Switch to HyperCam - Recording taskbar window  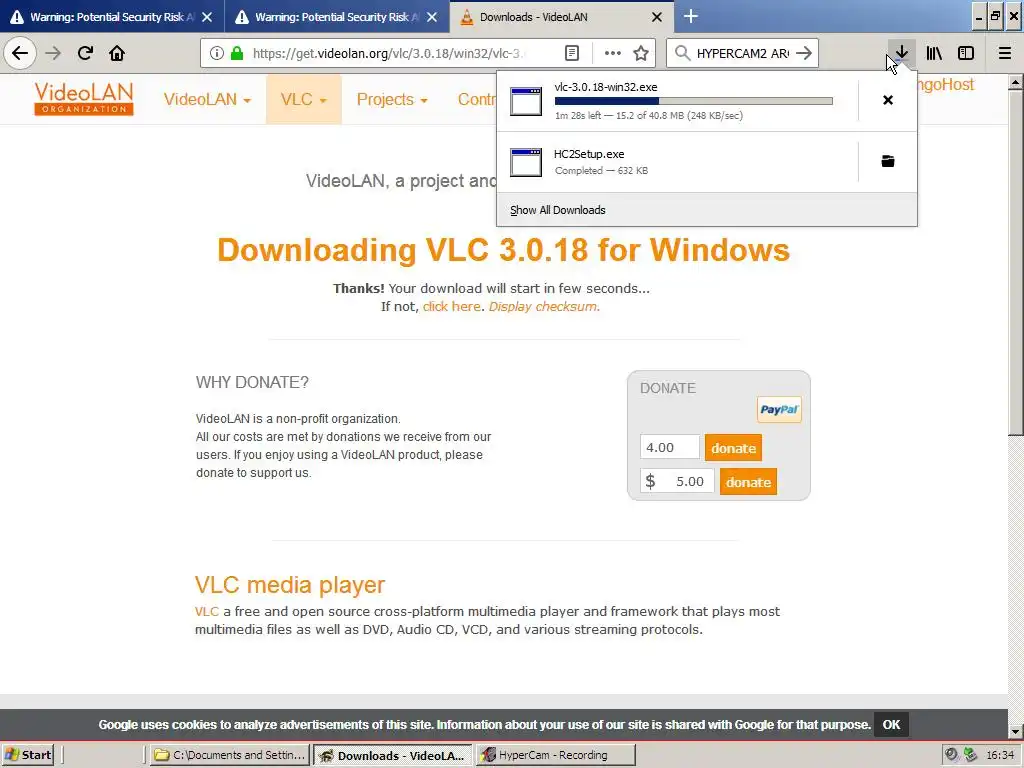[x=555, y=755]
